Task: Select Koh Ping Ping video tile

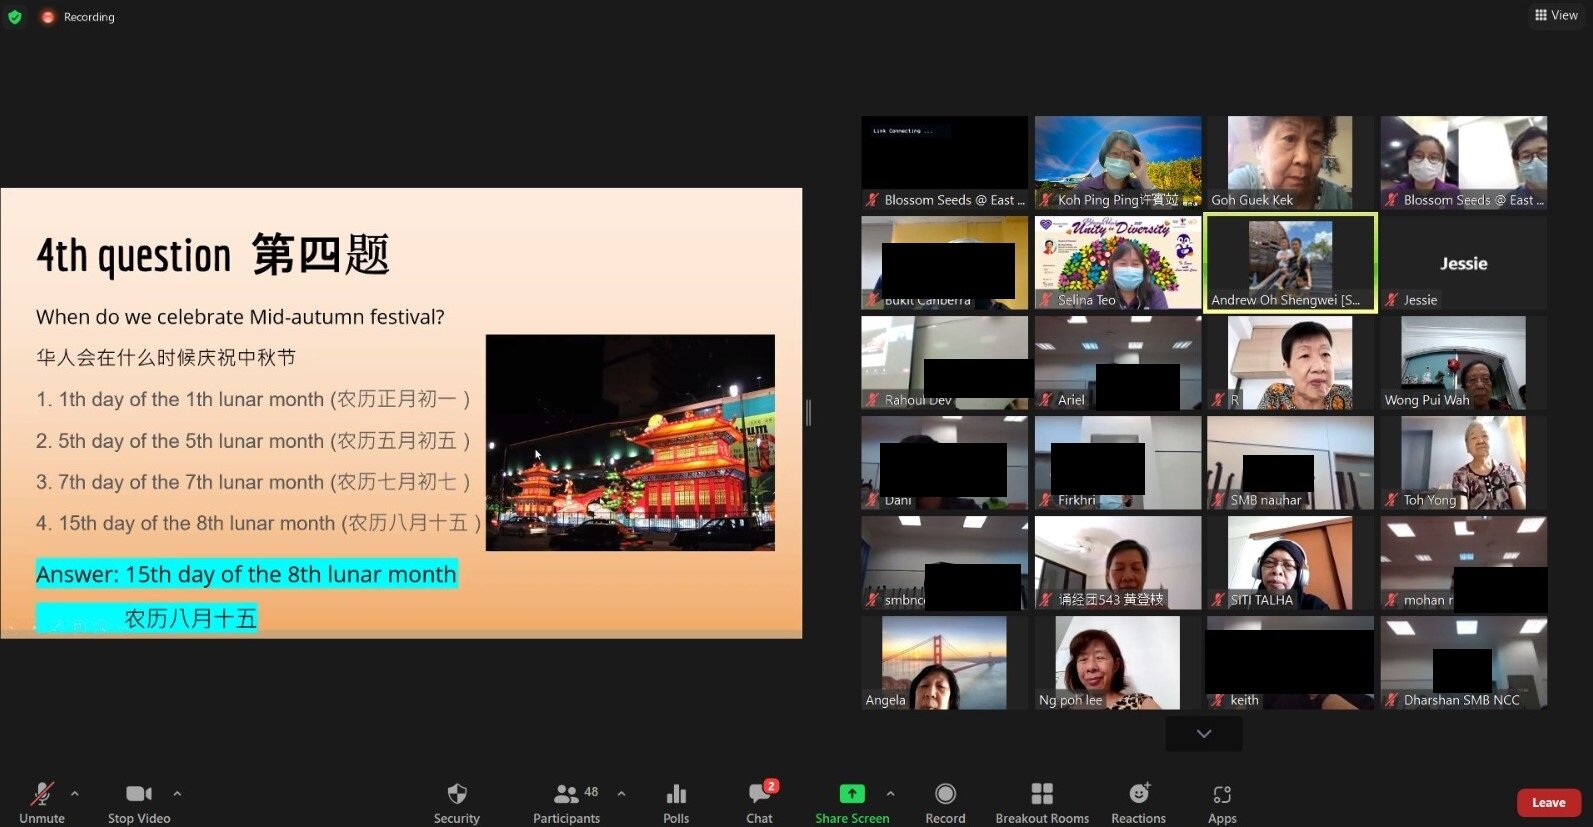Action: pos(1118,163)
